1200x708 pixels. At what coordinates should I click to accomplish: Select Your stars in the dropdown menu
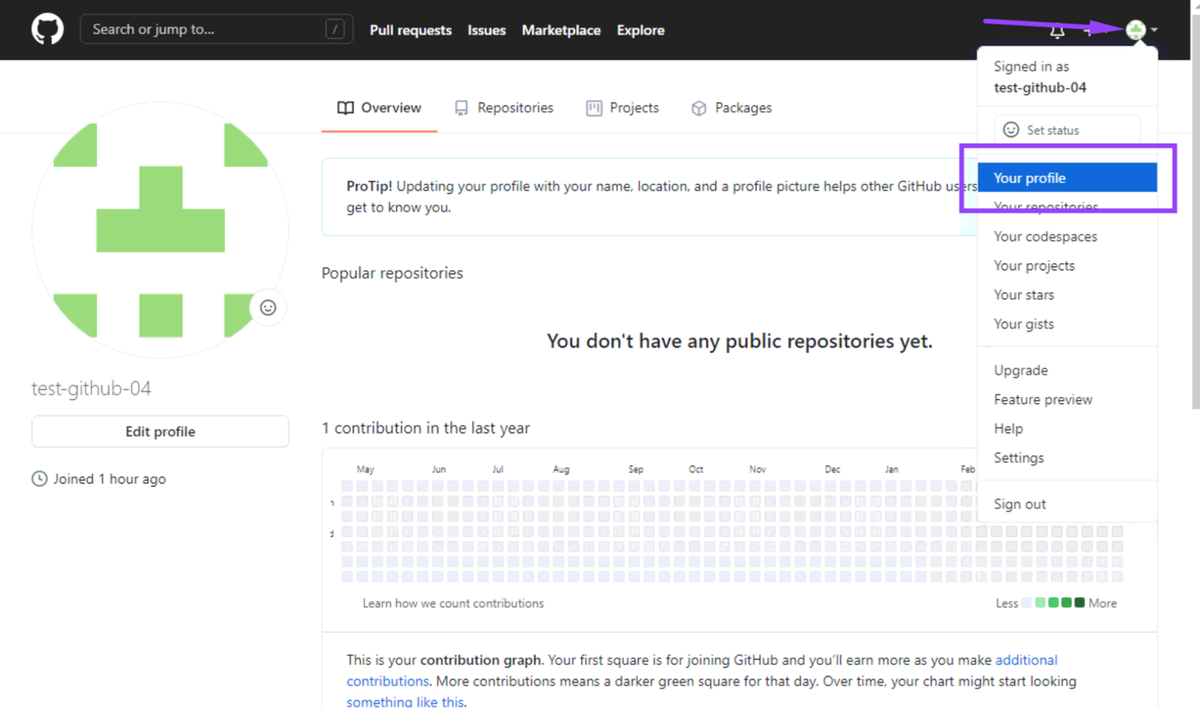[1067, 295]
